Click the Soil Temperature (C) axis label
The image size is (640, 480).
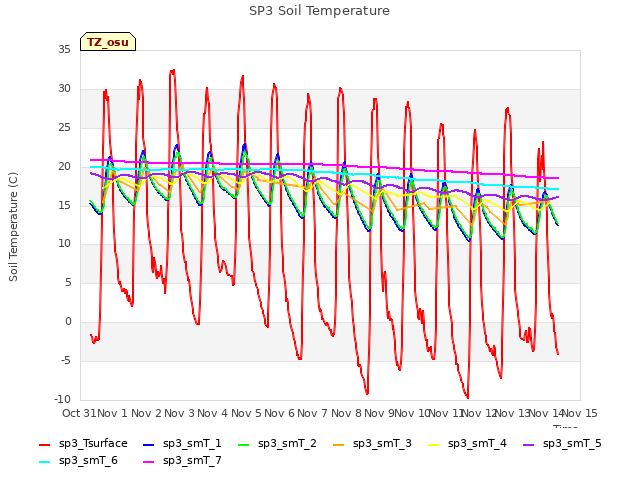pos(13,227)
